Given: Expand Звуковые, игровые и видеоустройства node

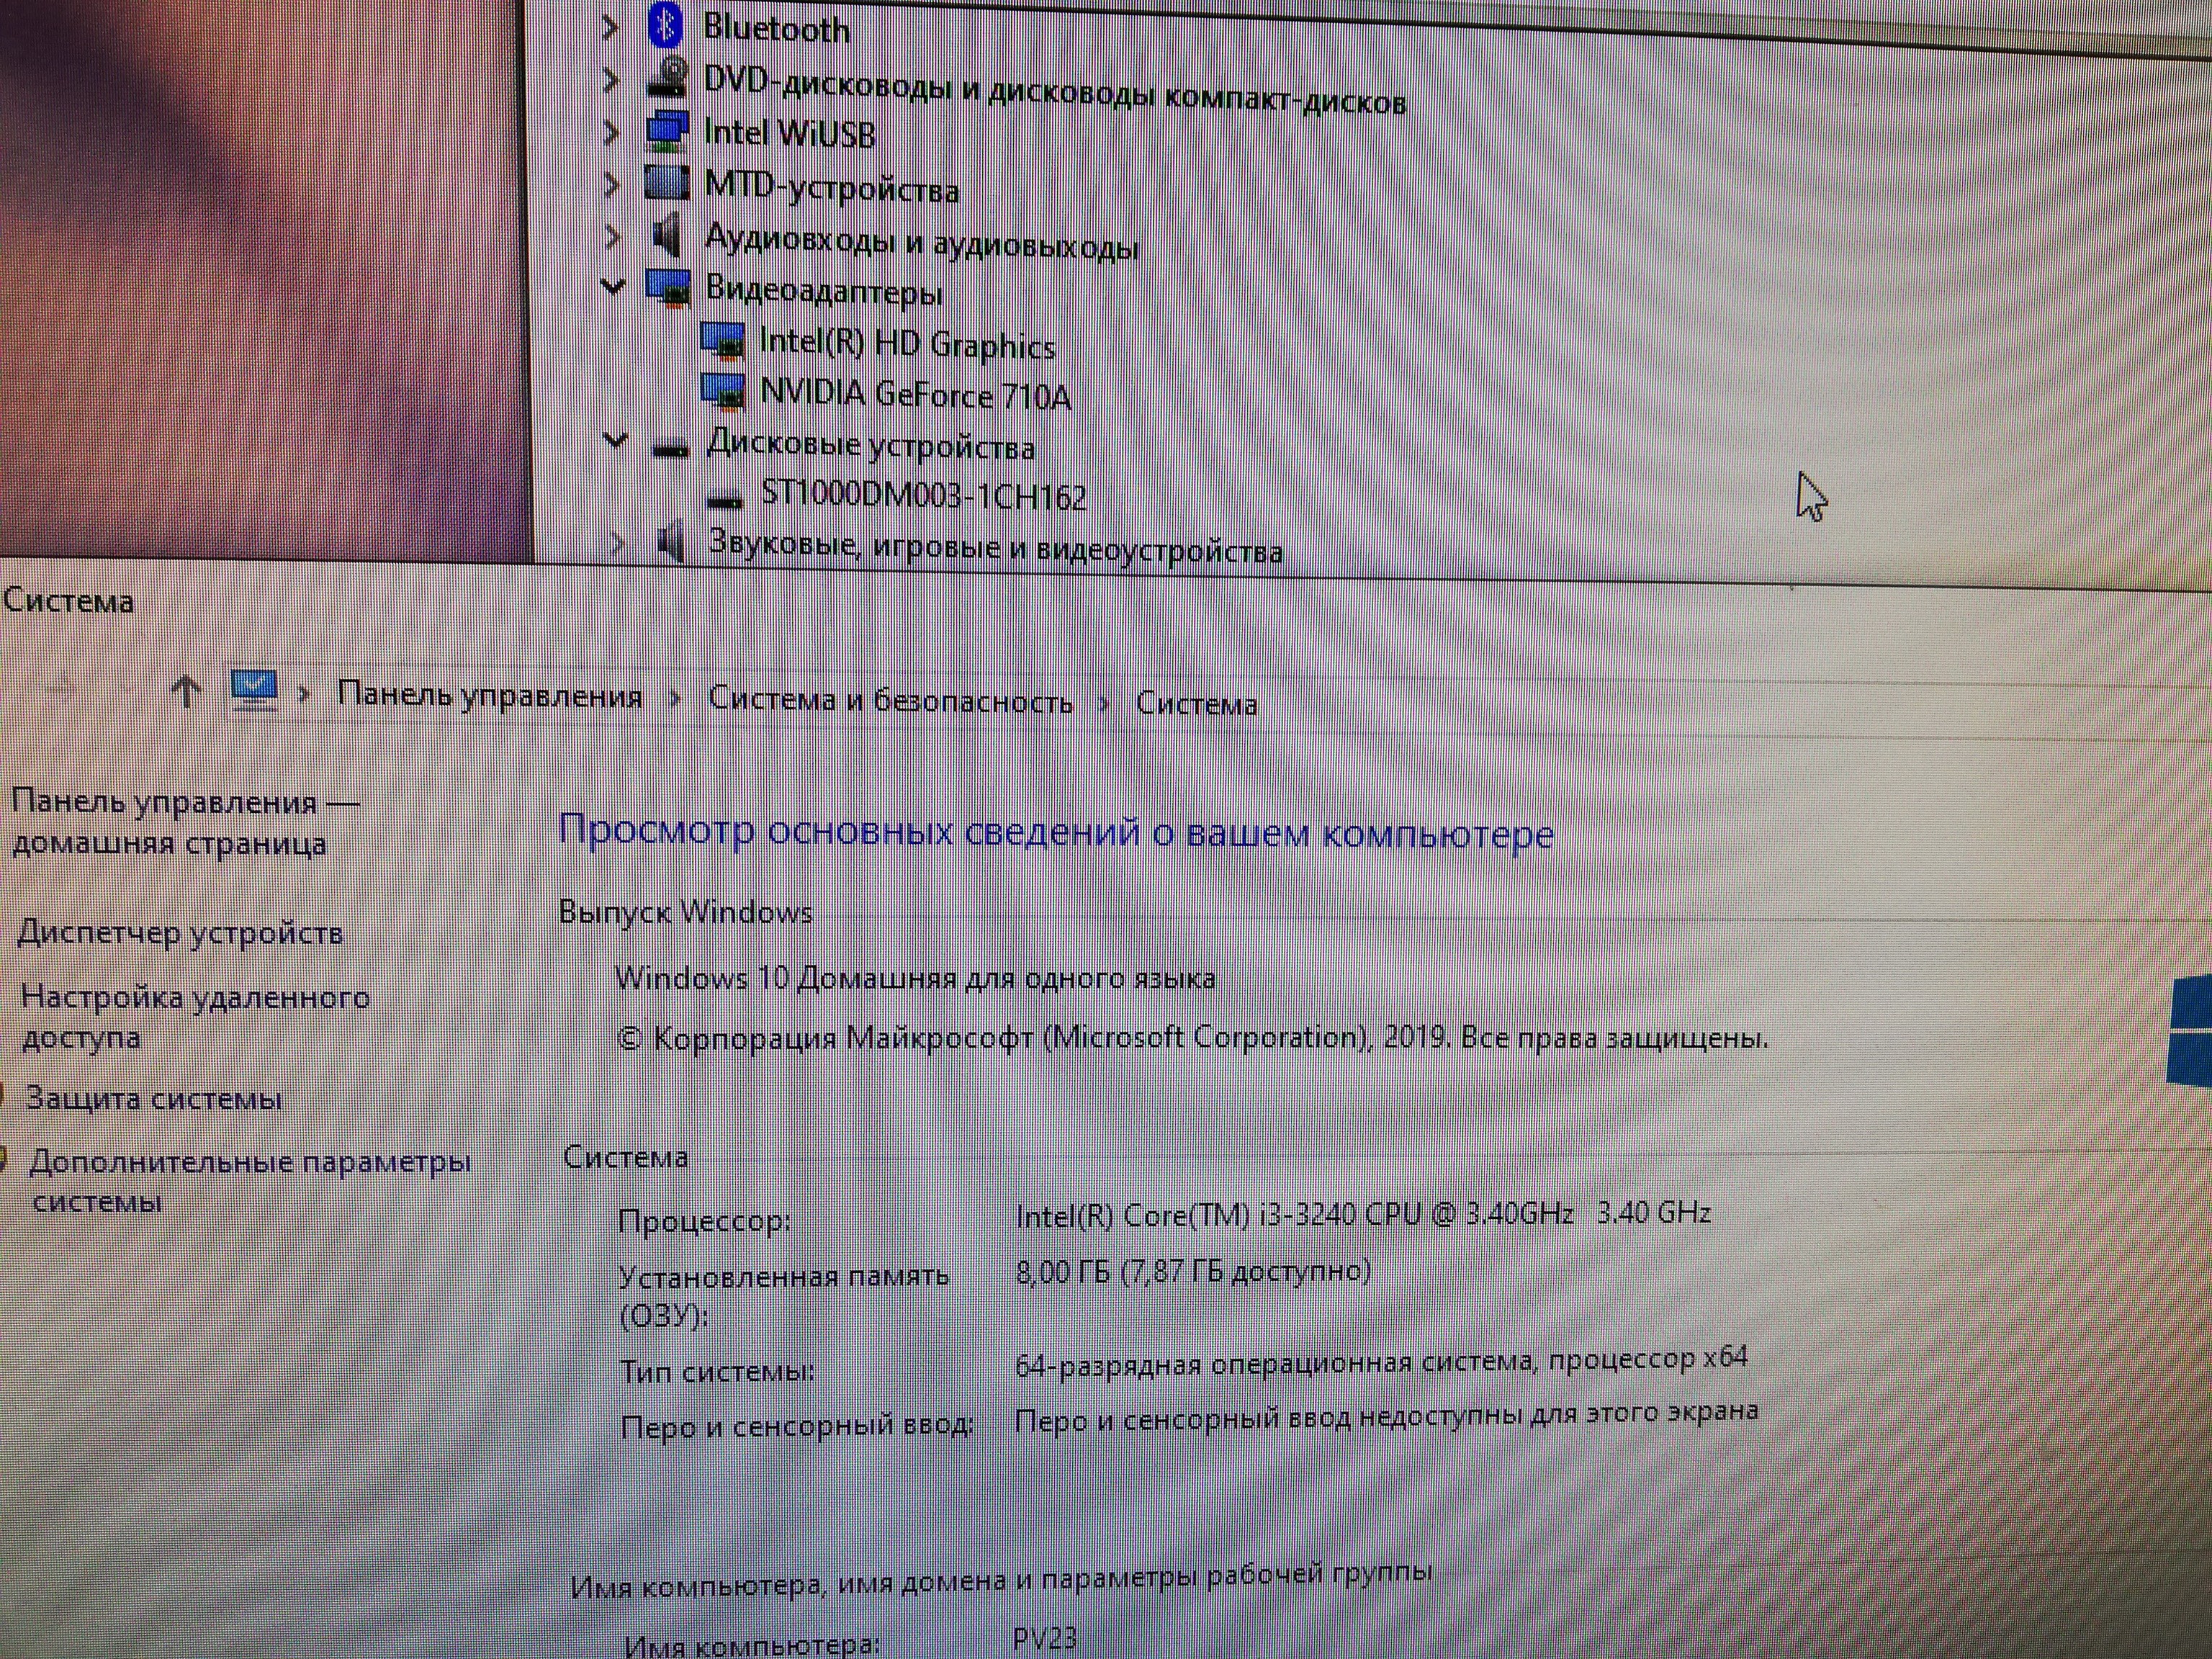Looking at the screenshot, I should click(x=617, y=543).
